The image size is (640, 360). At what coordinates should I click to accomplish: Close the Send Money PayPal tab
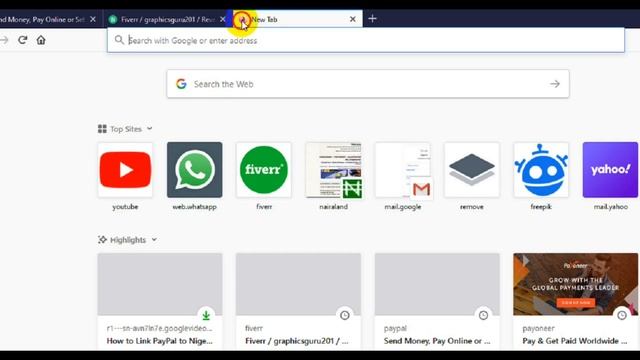[93, 19]
